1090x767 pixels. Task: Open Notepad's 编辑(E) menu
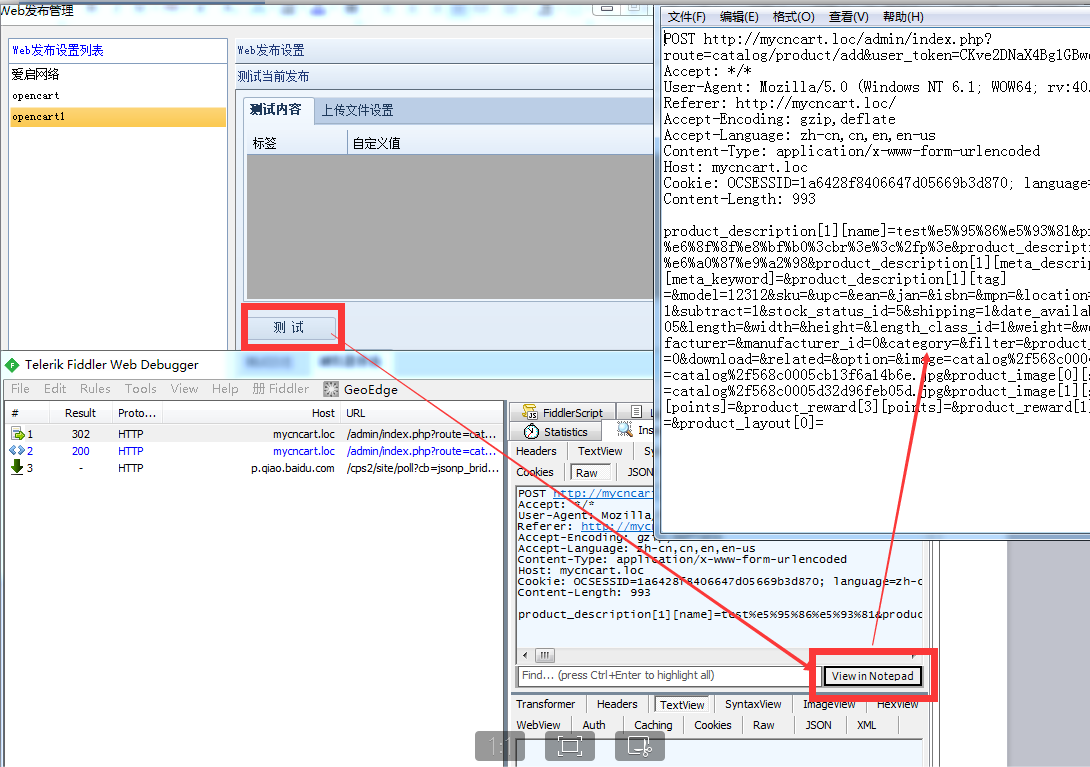tap(739, 17)
